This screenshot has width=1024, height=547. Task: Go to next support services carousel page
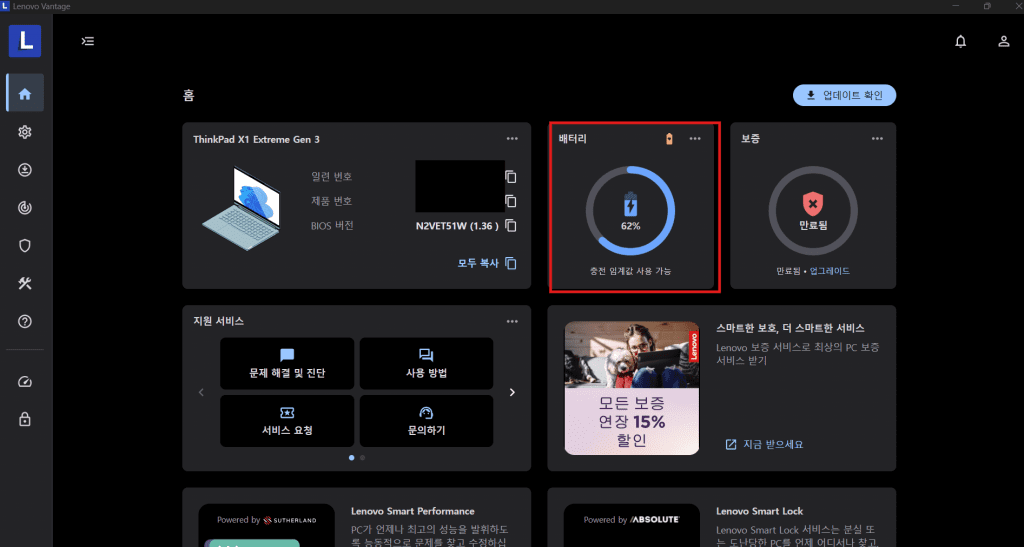(x=512, y=392)
